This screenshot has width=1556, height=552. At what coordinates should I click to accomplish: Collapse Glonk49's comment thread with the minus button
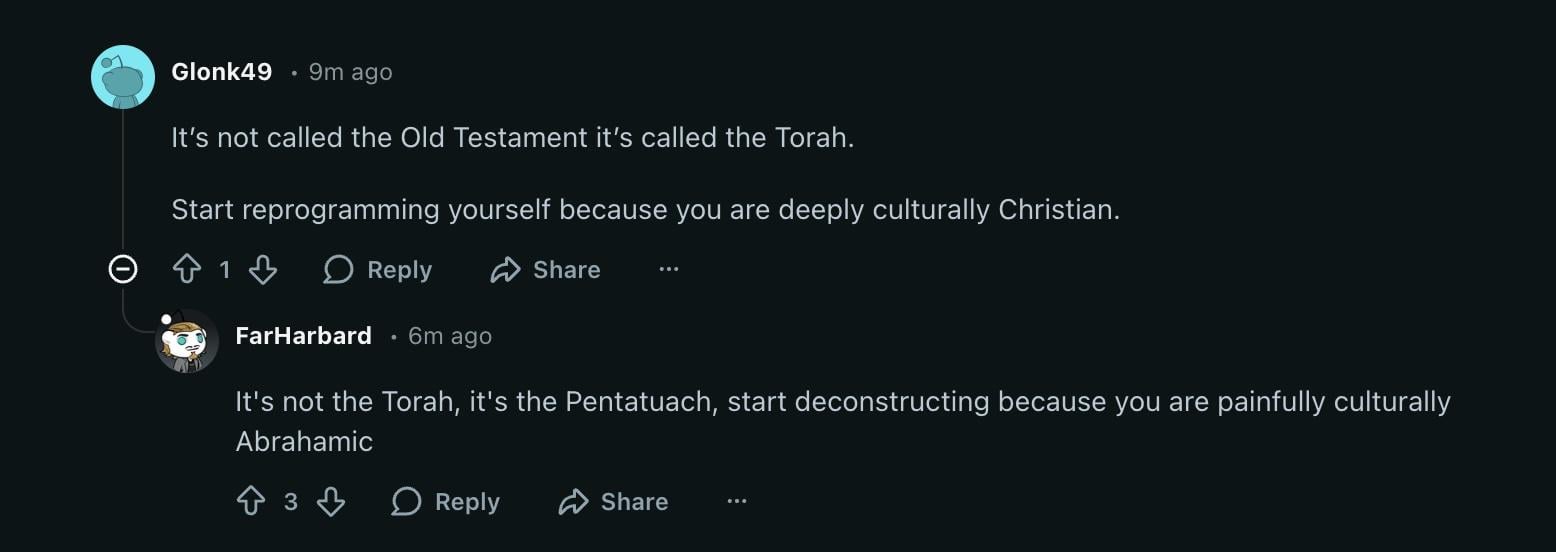coord(123,269)
